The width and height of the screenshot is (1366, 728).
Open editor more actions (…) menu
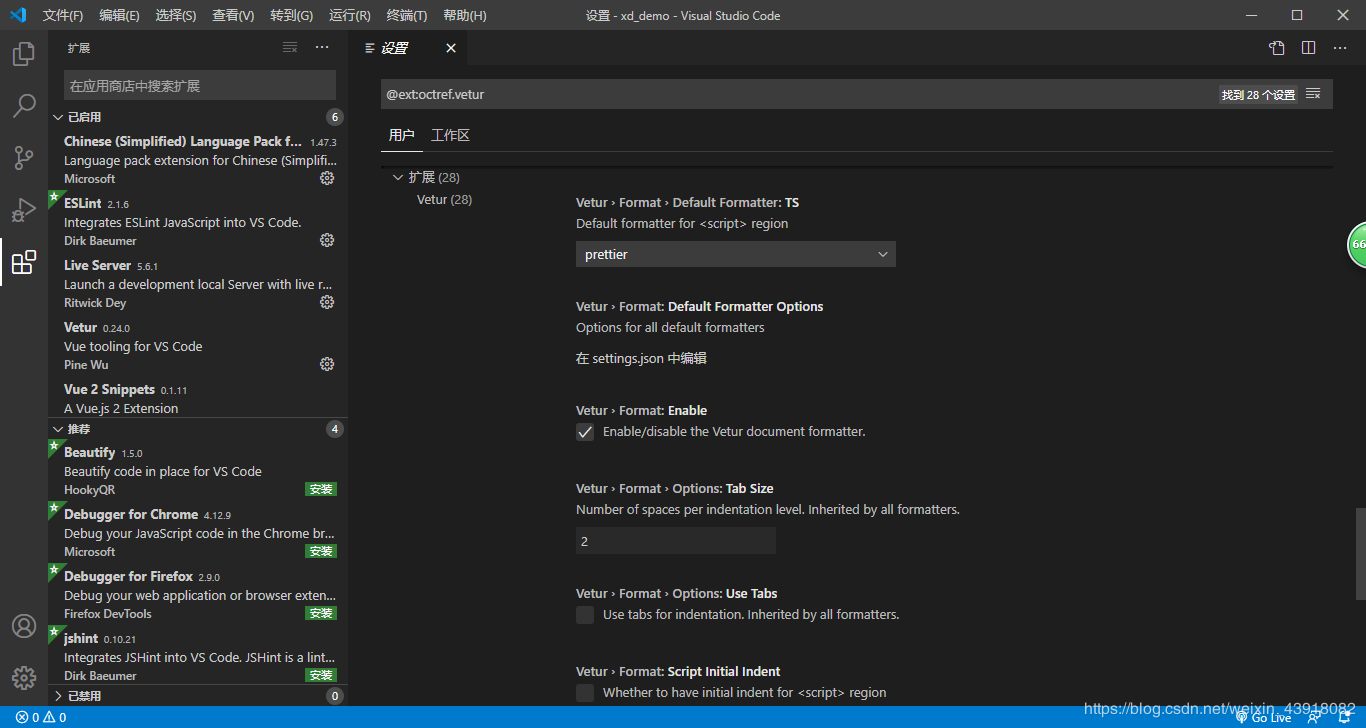pyautogui.click(x=1341, y=48)
